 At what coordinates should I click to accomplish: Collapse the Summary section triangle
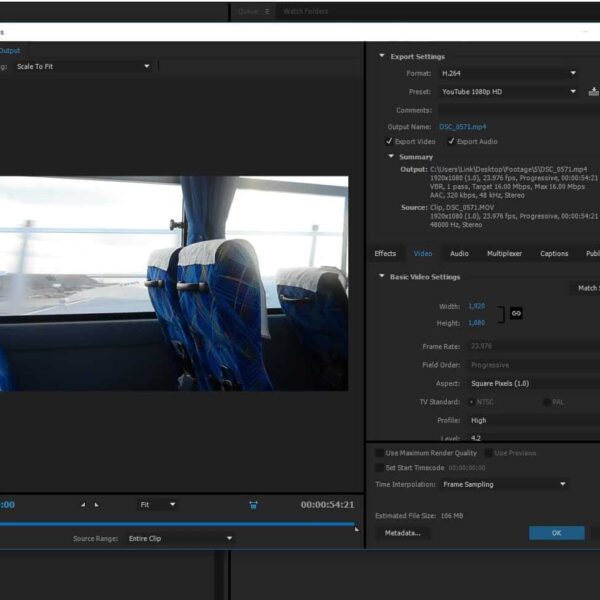pyautogui.click(x=391, y=157)
